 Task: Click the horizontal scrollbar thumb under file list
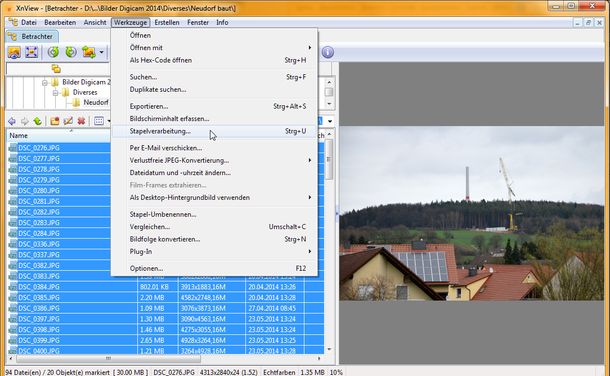click(108, 358)
